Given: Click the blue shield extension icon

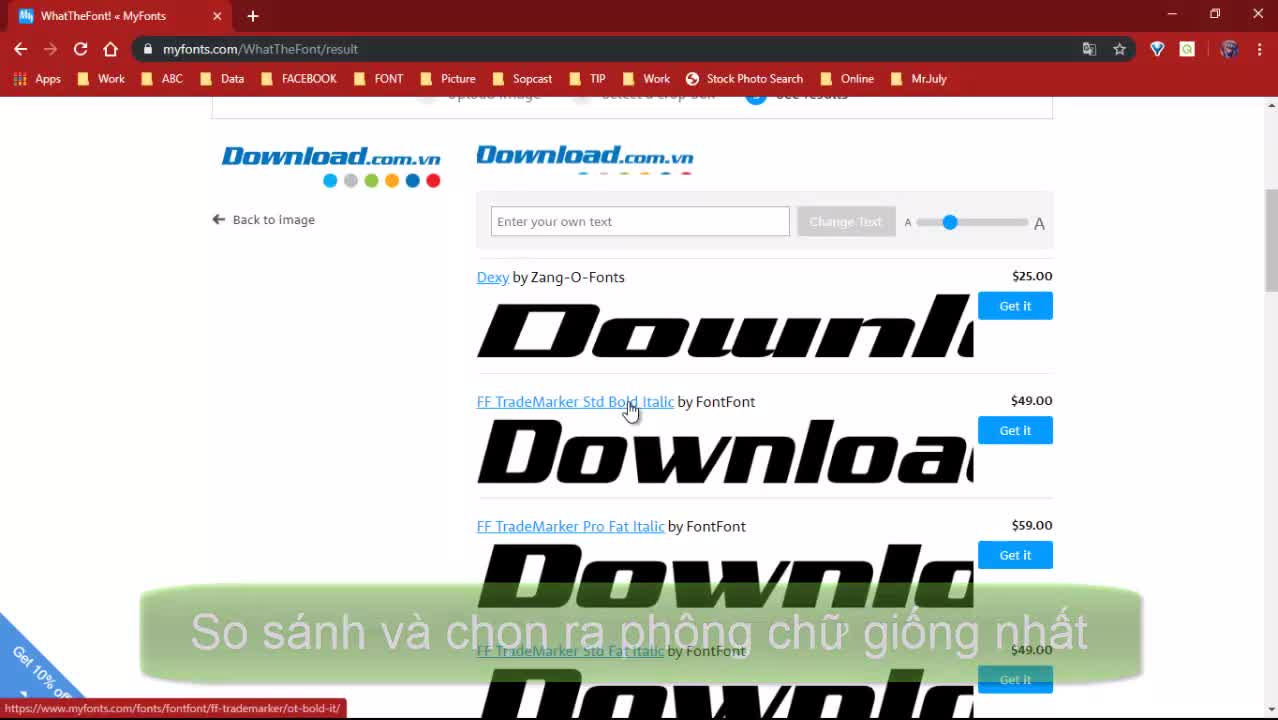Looking at the screenshot, I should click(1157, 49).
